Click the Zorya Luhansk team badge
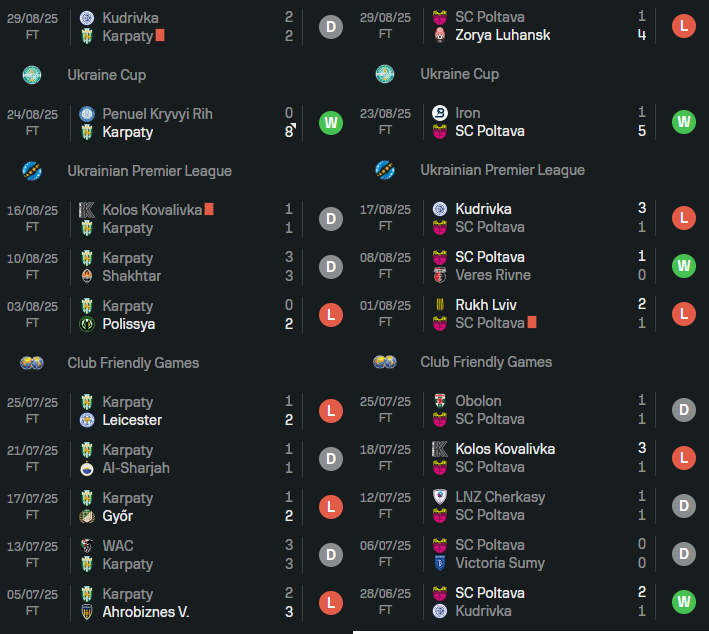709x634 pixels. 440,35
